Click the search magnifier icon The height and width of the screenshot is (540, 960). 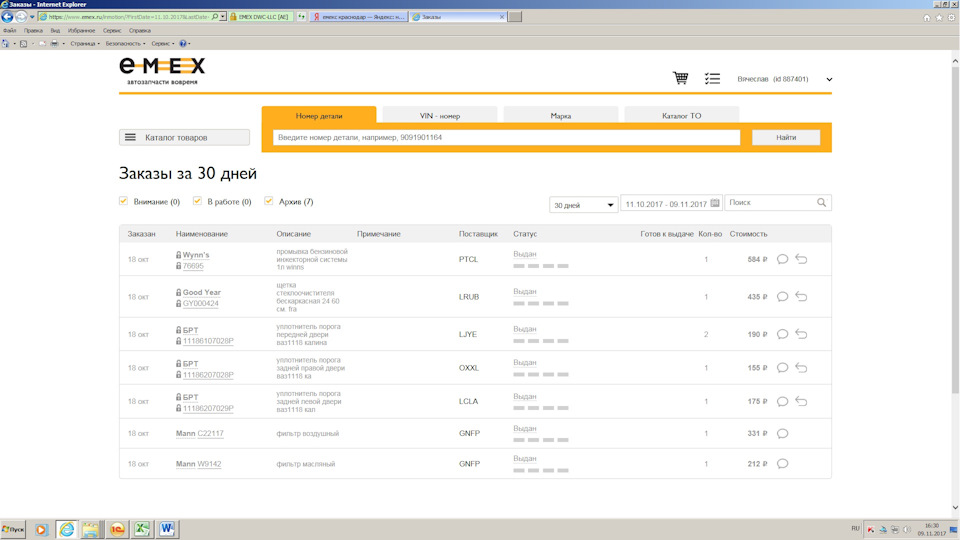pos(821,203)
